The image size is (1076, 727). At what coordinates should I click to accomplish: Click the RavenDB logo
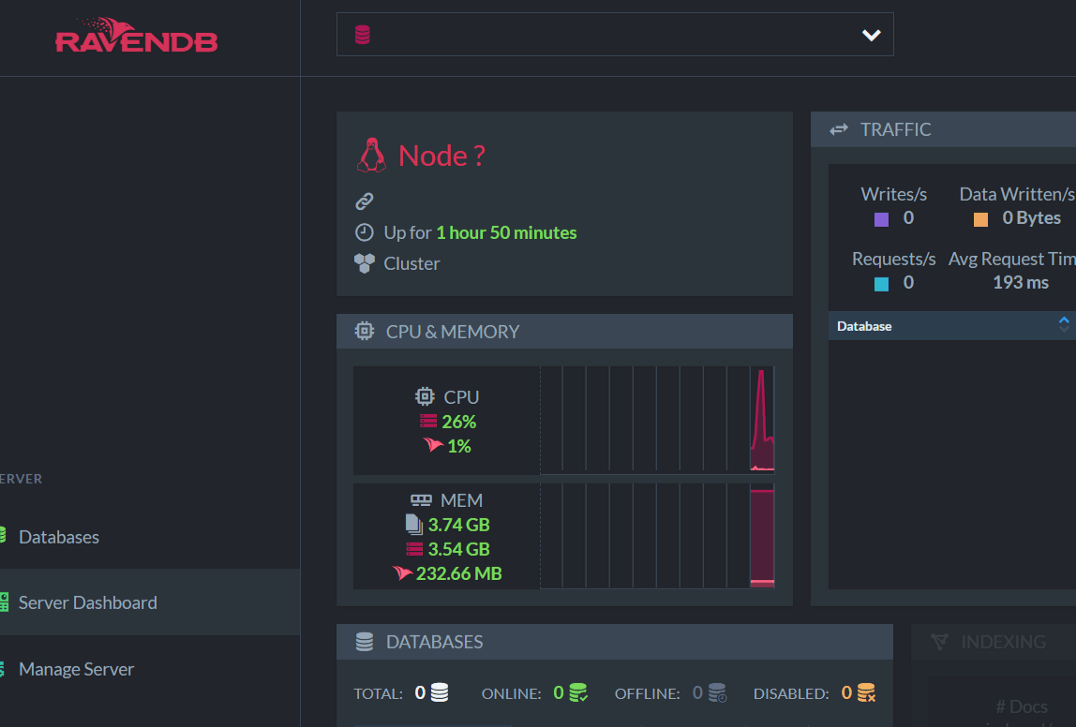click(136, 36)
